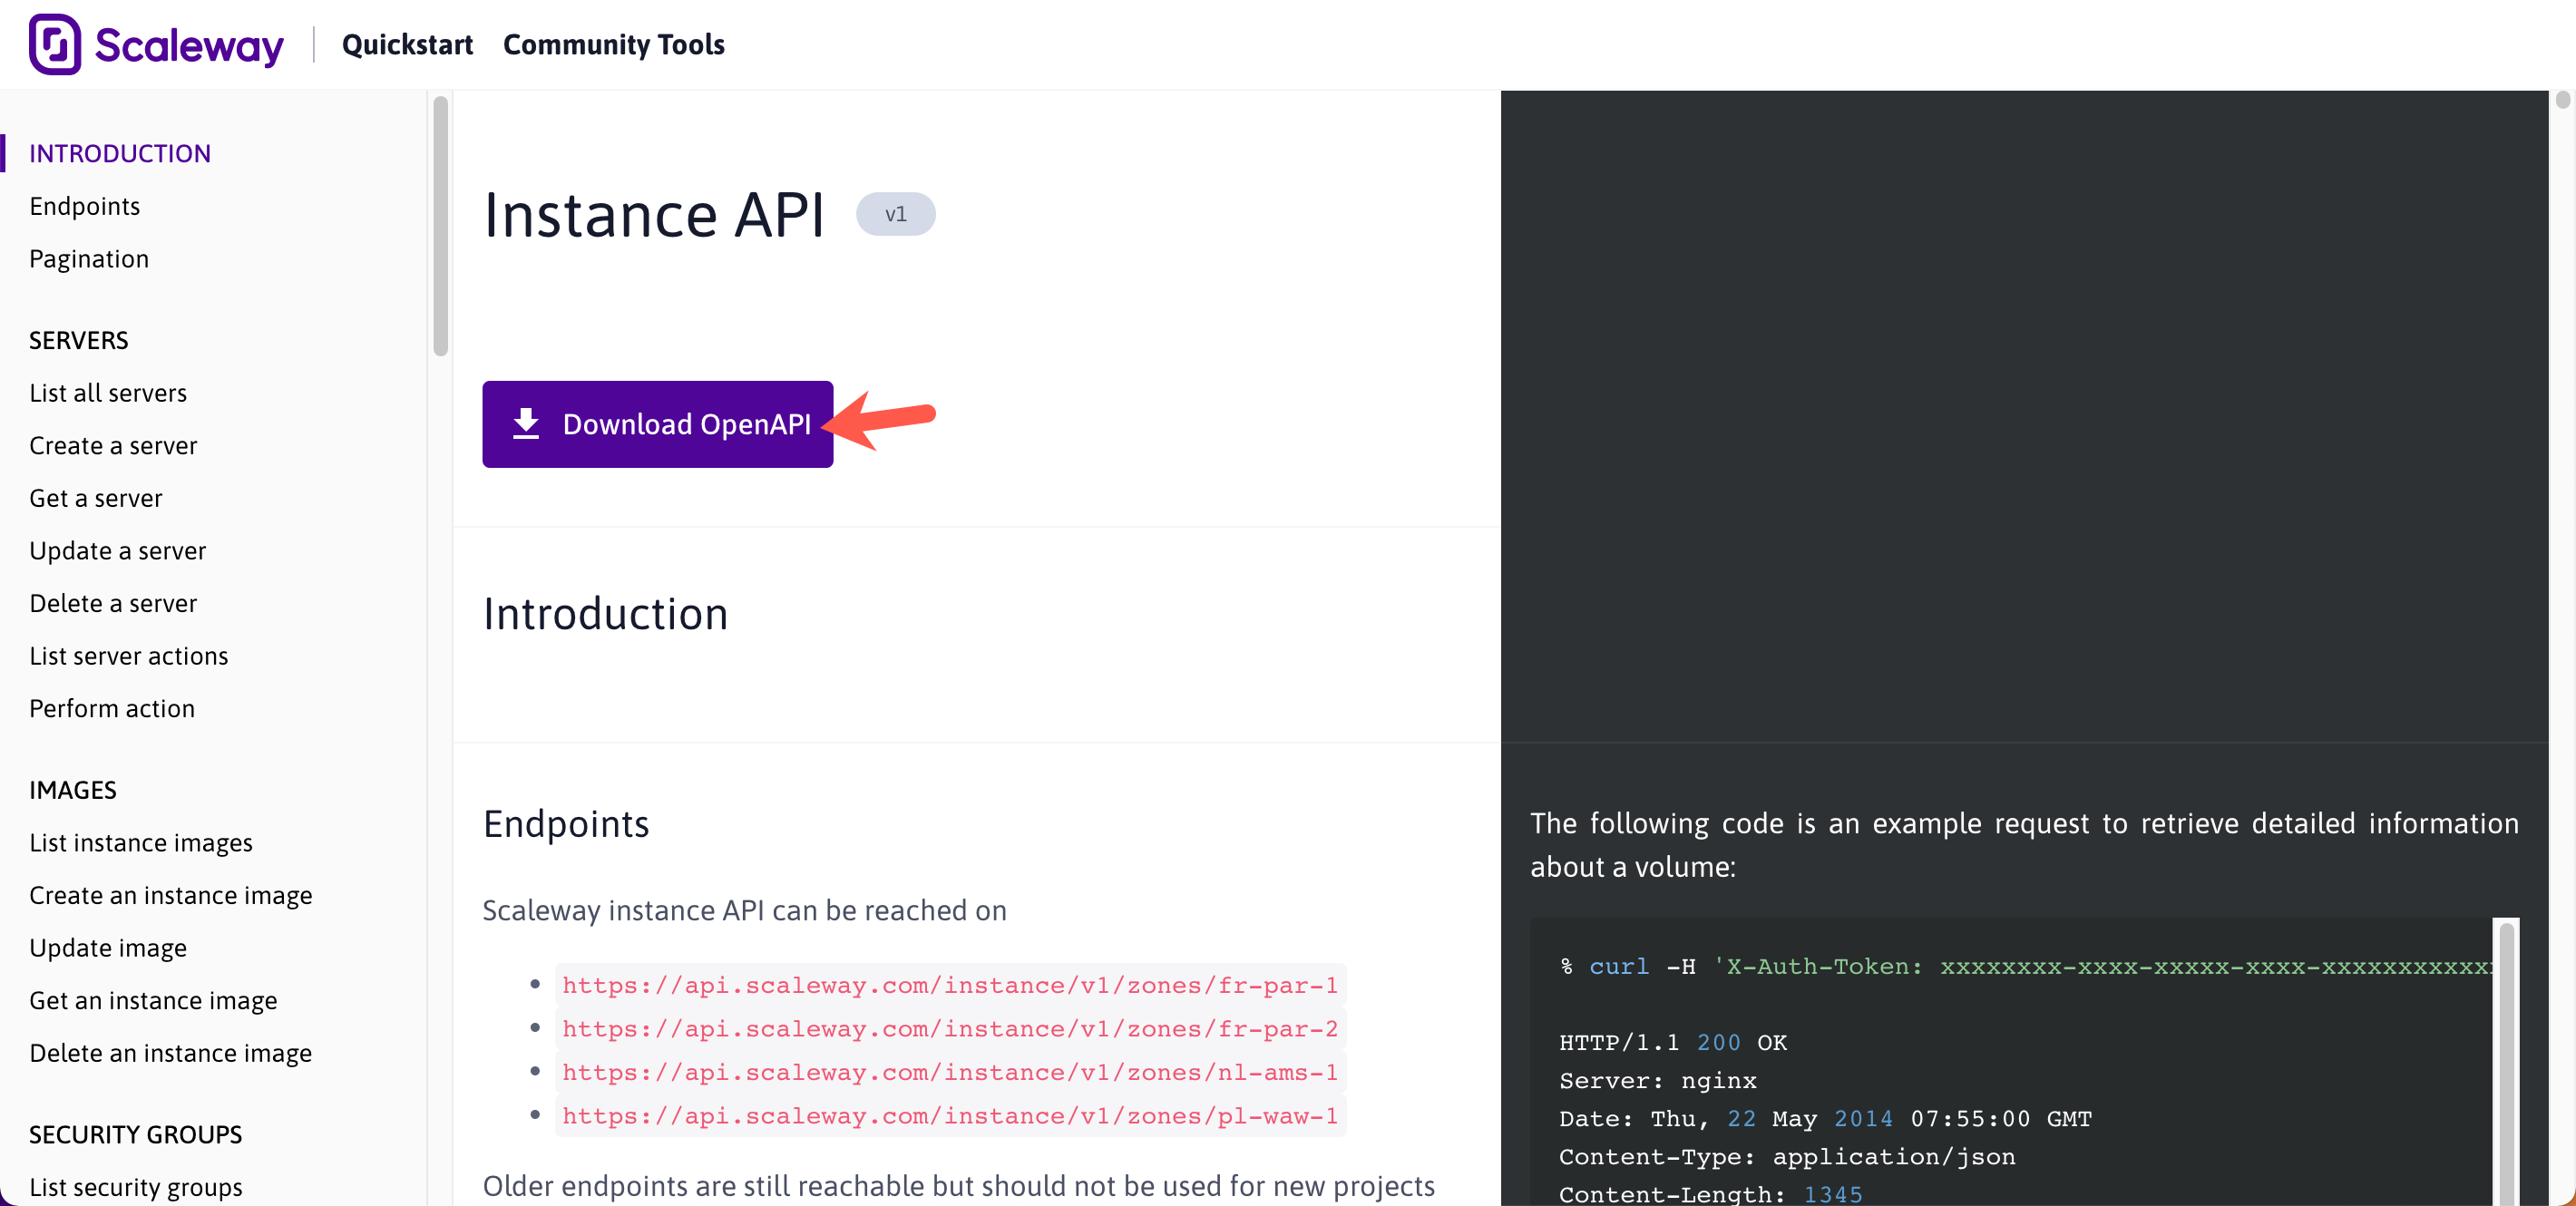Open List instance images entry
The image size is (2576, 1206).
(141, 843)
